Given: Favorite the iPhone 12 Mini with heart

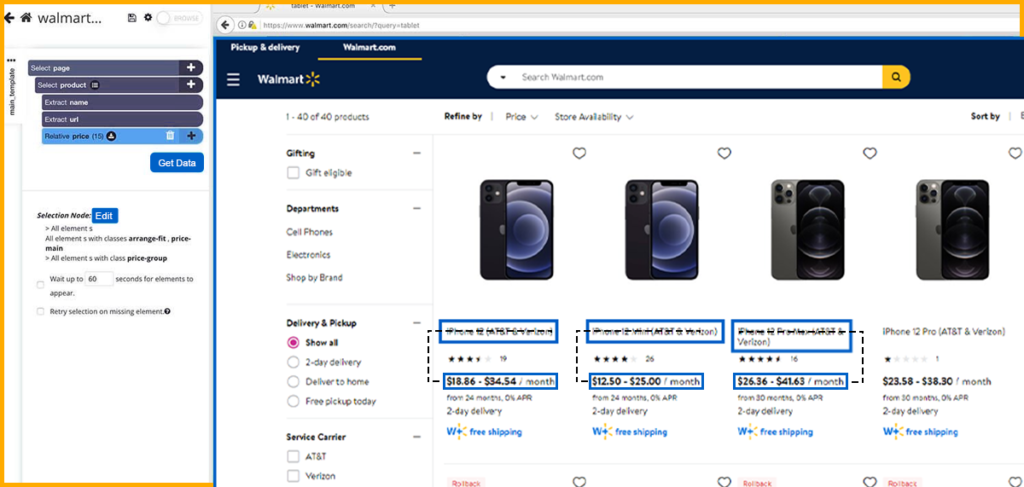Looking at the screenshot, I should [724, 153].
